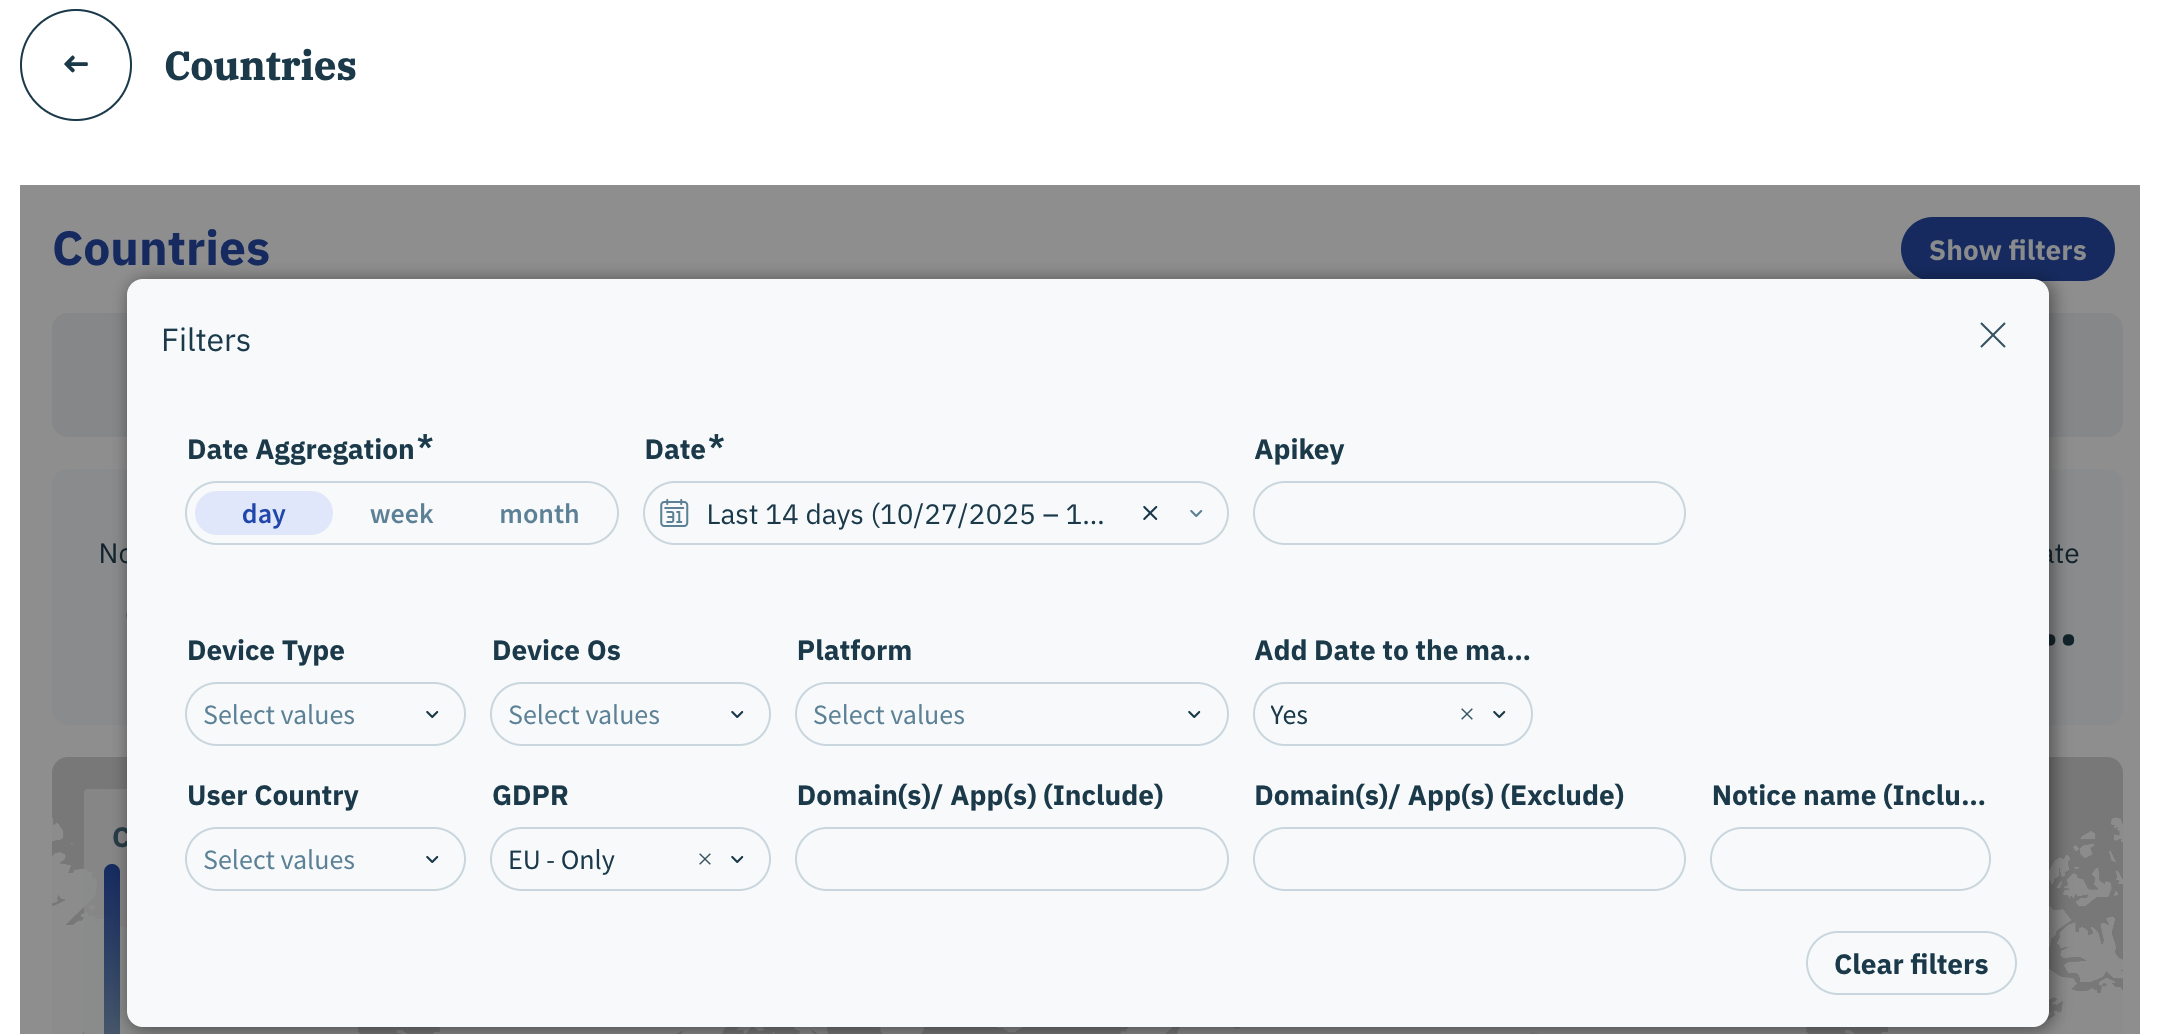Select day date aggregation
Screen dimensions: 2165x1034
[264, 514]
